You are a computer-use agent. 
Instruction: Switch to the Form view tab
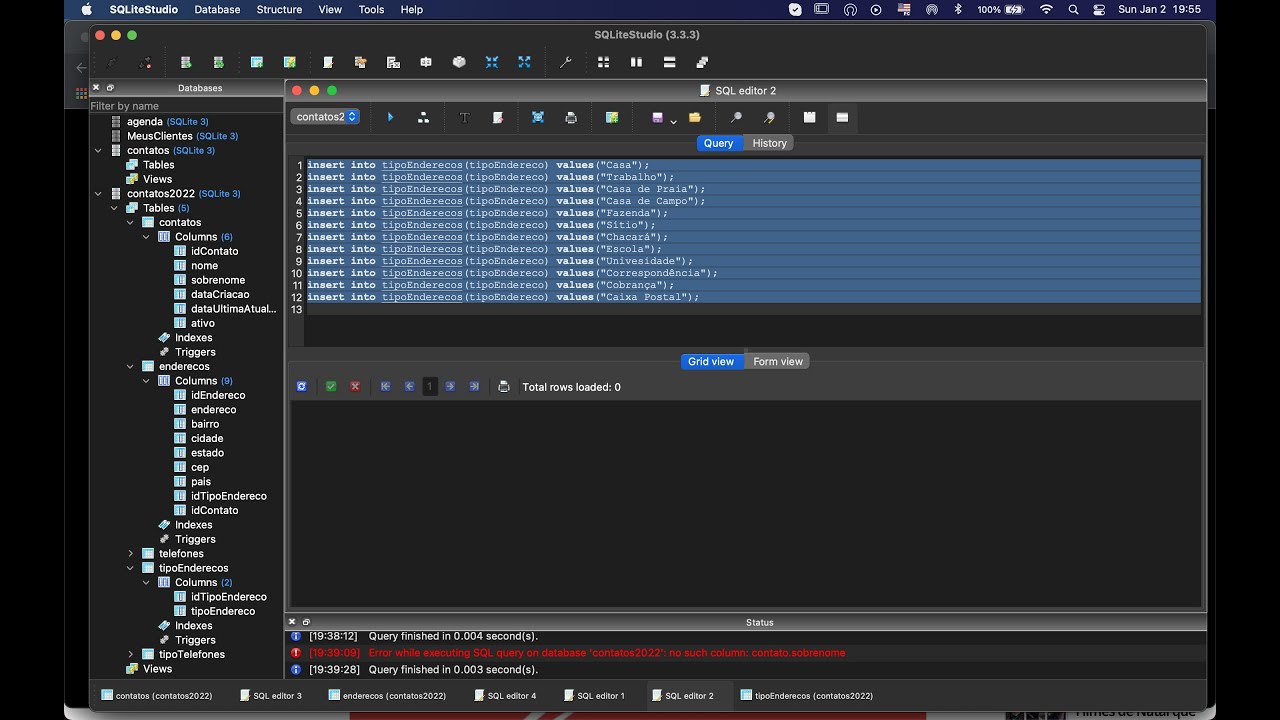778,362
